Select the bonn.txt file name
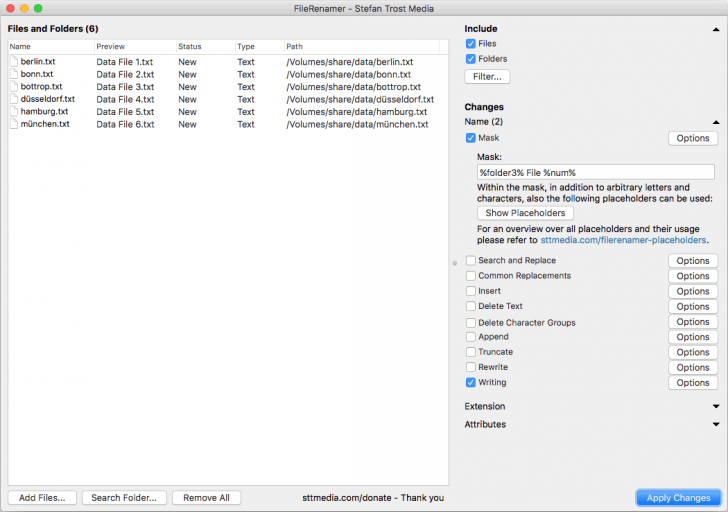The width and height of the screenshot is (728, 512). (x=37, y=74)
